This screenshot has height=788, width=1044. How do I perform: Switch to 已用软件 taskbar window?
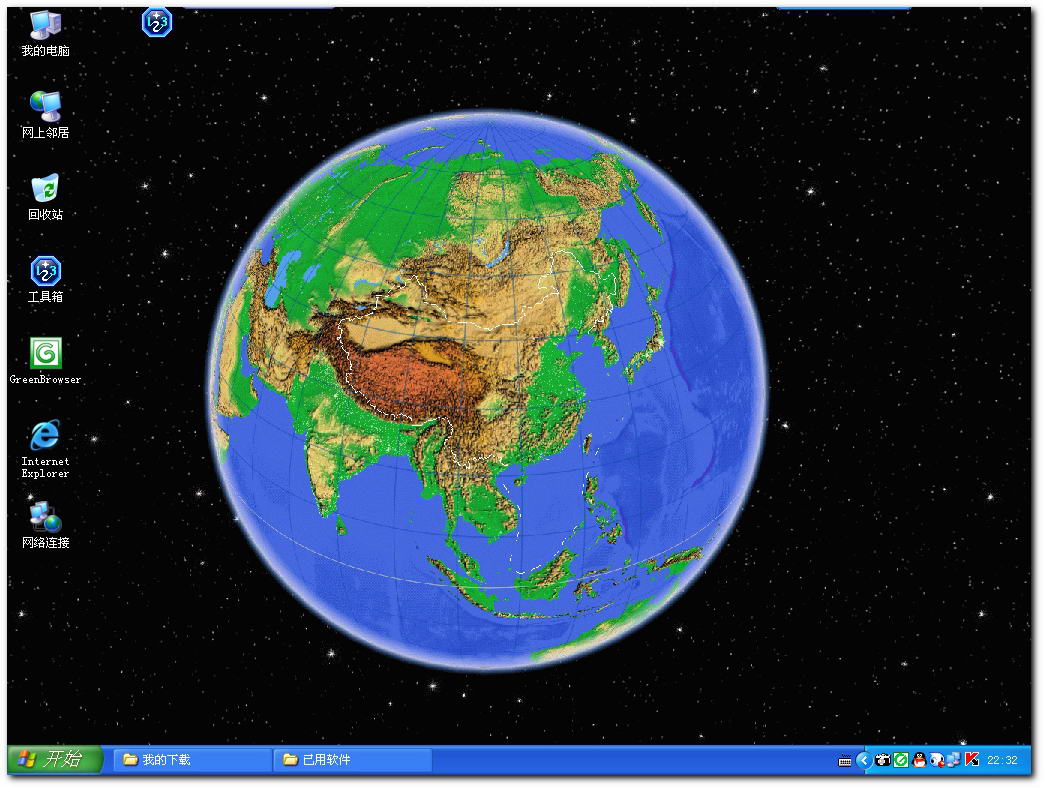(352, 760)
